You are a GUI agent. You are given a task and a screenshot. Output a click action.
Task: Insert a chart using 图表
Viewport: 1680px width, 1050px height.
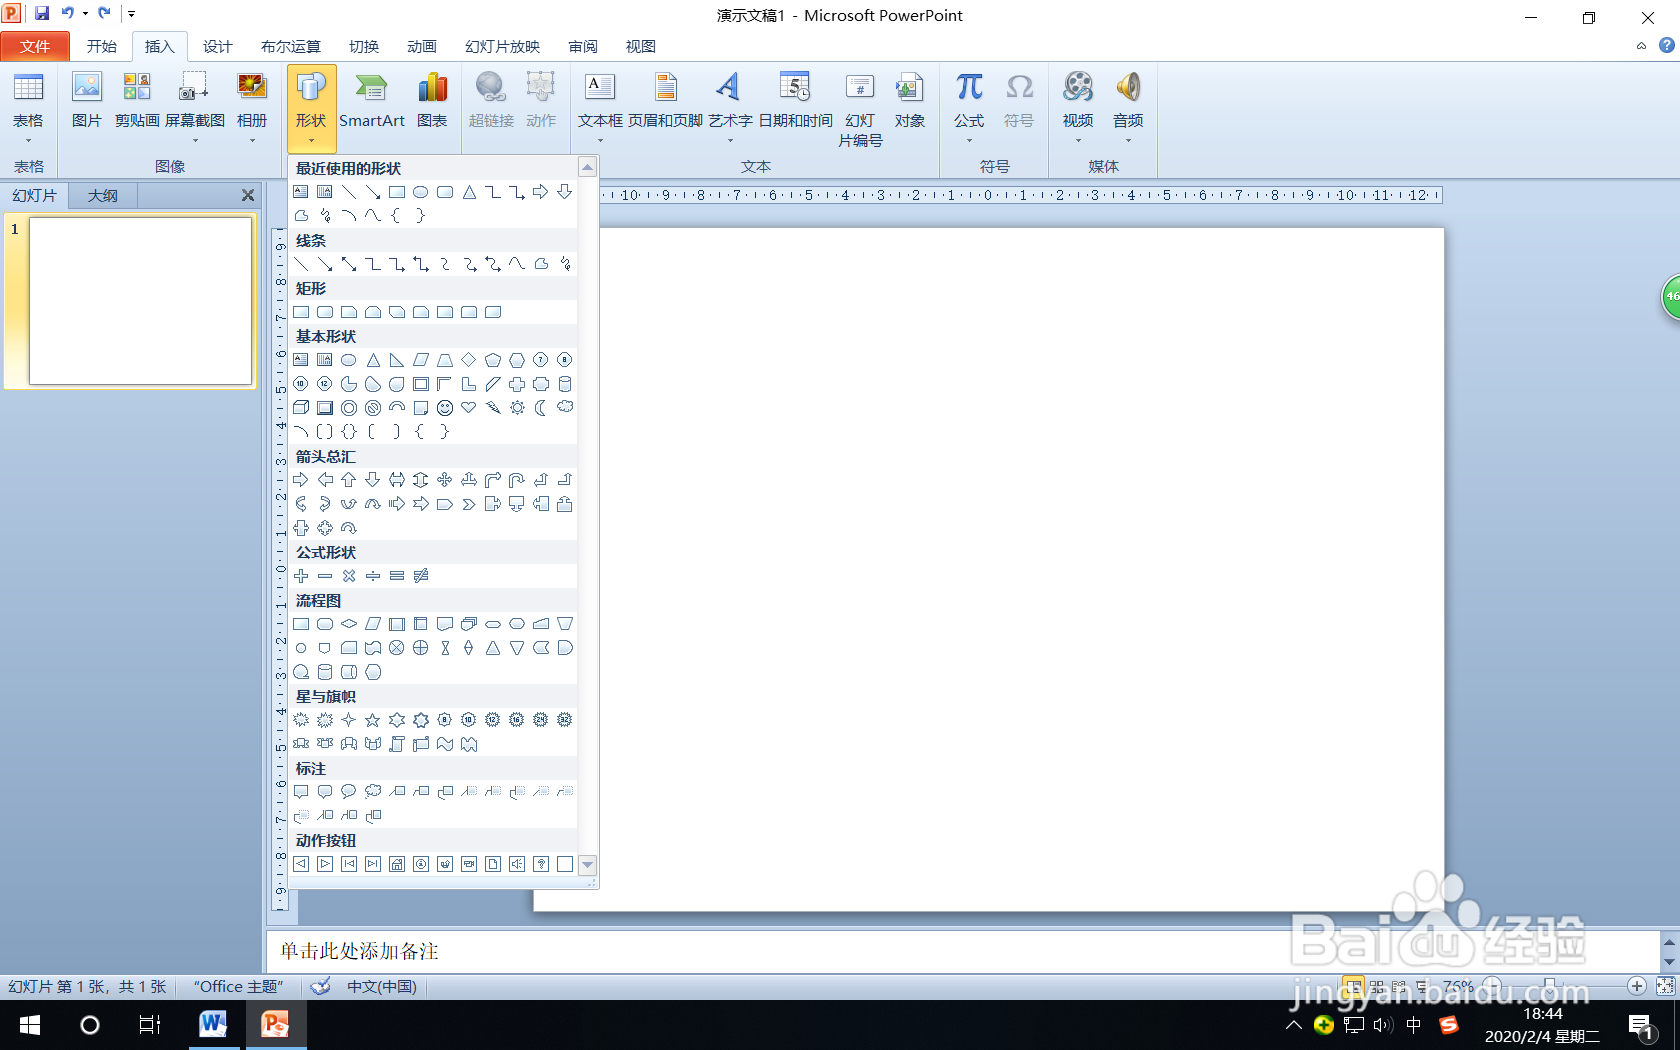tap(432, 101)
